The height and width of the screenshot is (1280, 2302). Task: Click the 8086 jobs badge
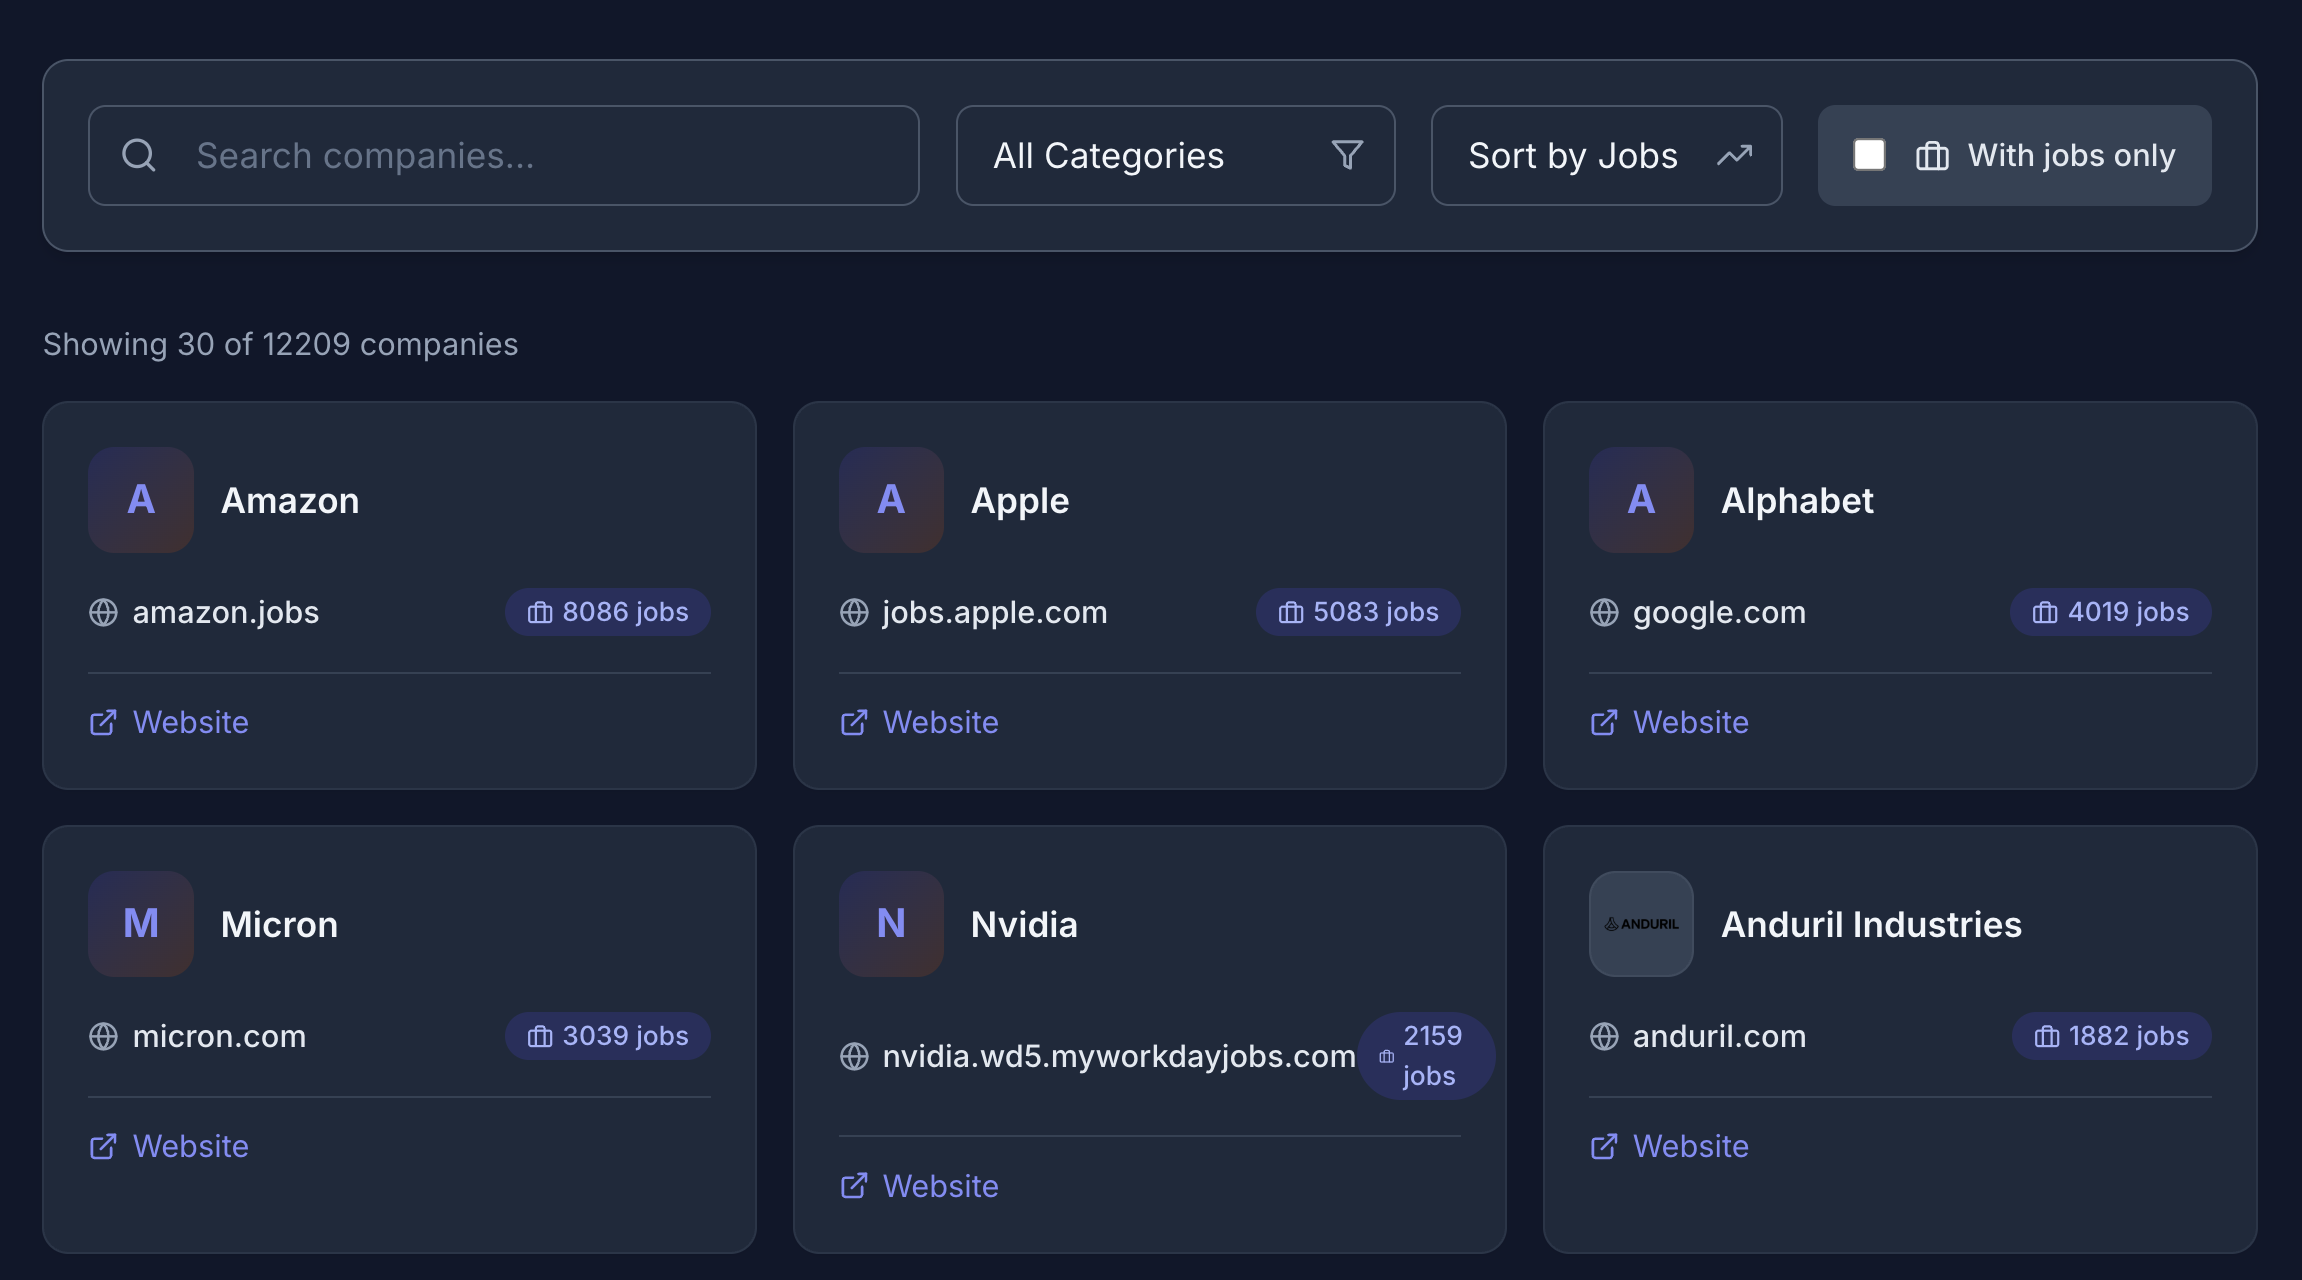pyautogui.click(x=608, y=612)
